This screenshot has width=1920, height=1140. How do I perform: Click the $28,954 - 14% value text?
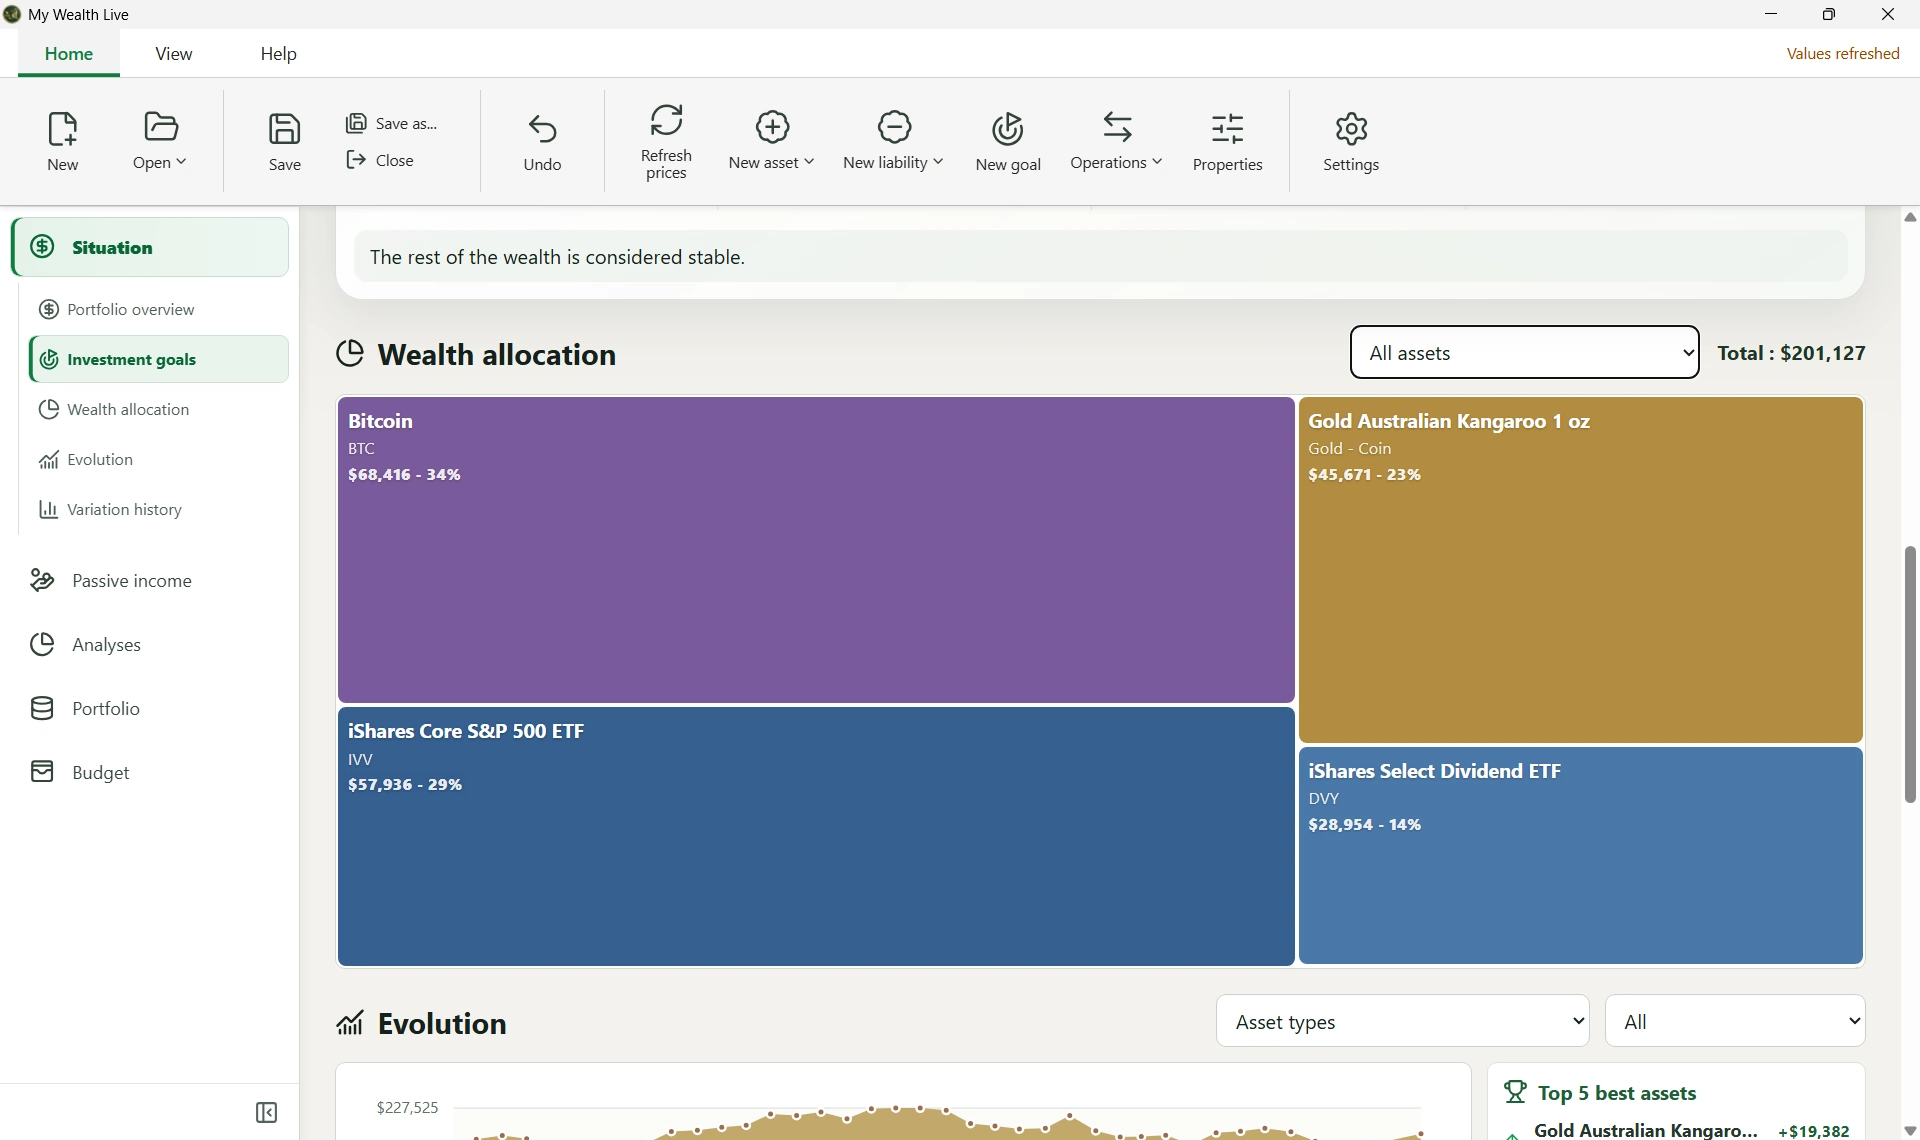pos(1365,825)
